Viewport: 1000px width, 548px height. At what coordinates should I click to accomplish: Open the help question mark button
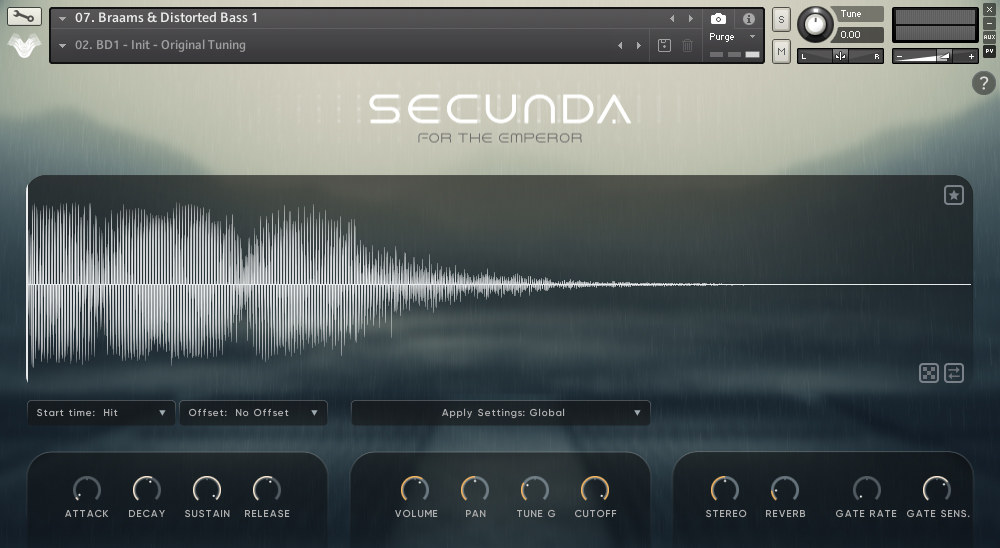pyautogui.click(x=983, y=84)
